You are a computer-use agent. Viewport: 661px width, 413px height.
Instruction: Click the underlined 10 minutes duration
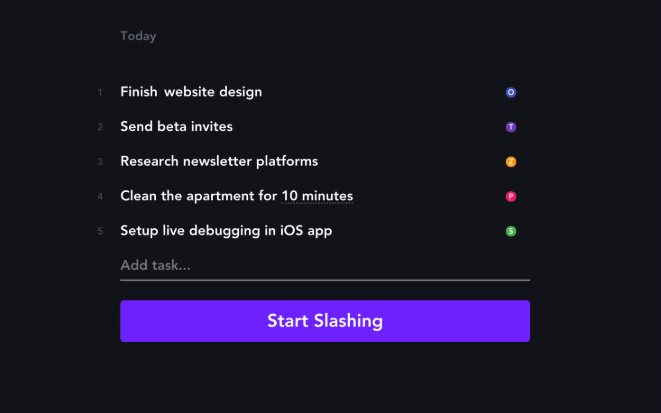pos(317,196)
